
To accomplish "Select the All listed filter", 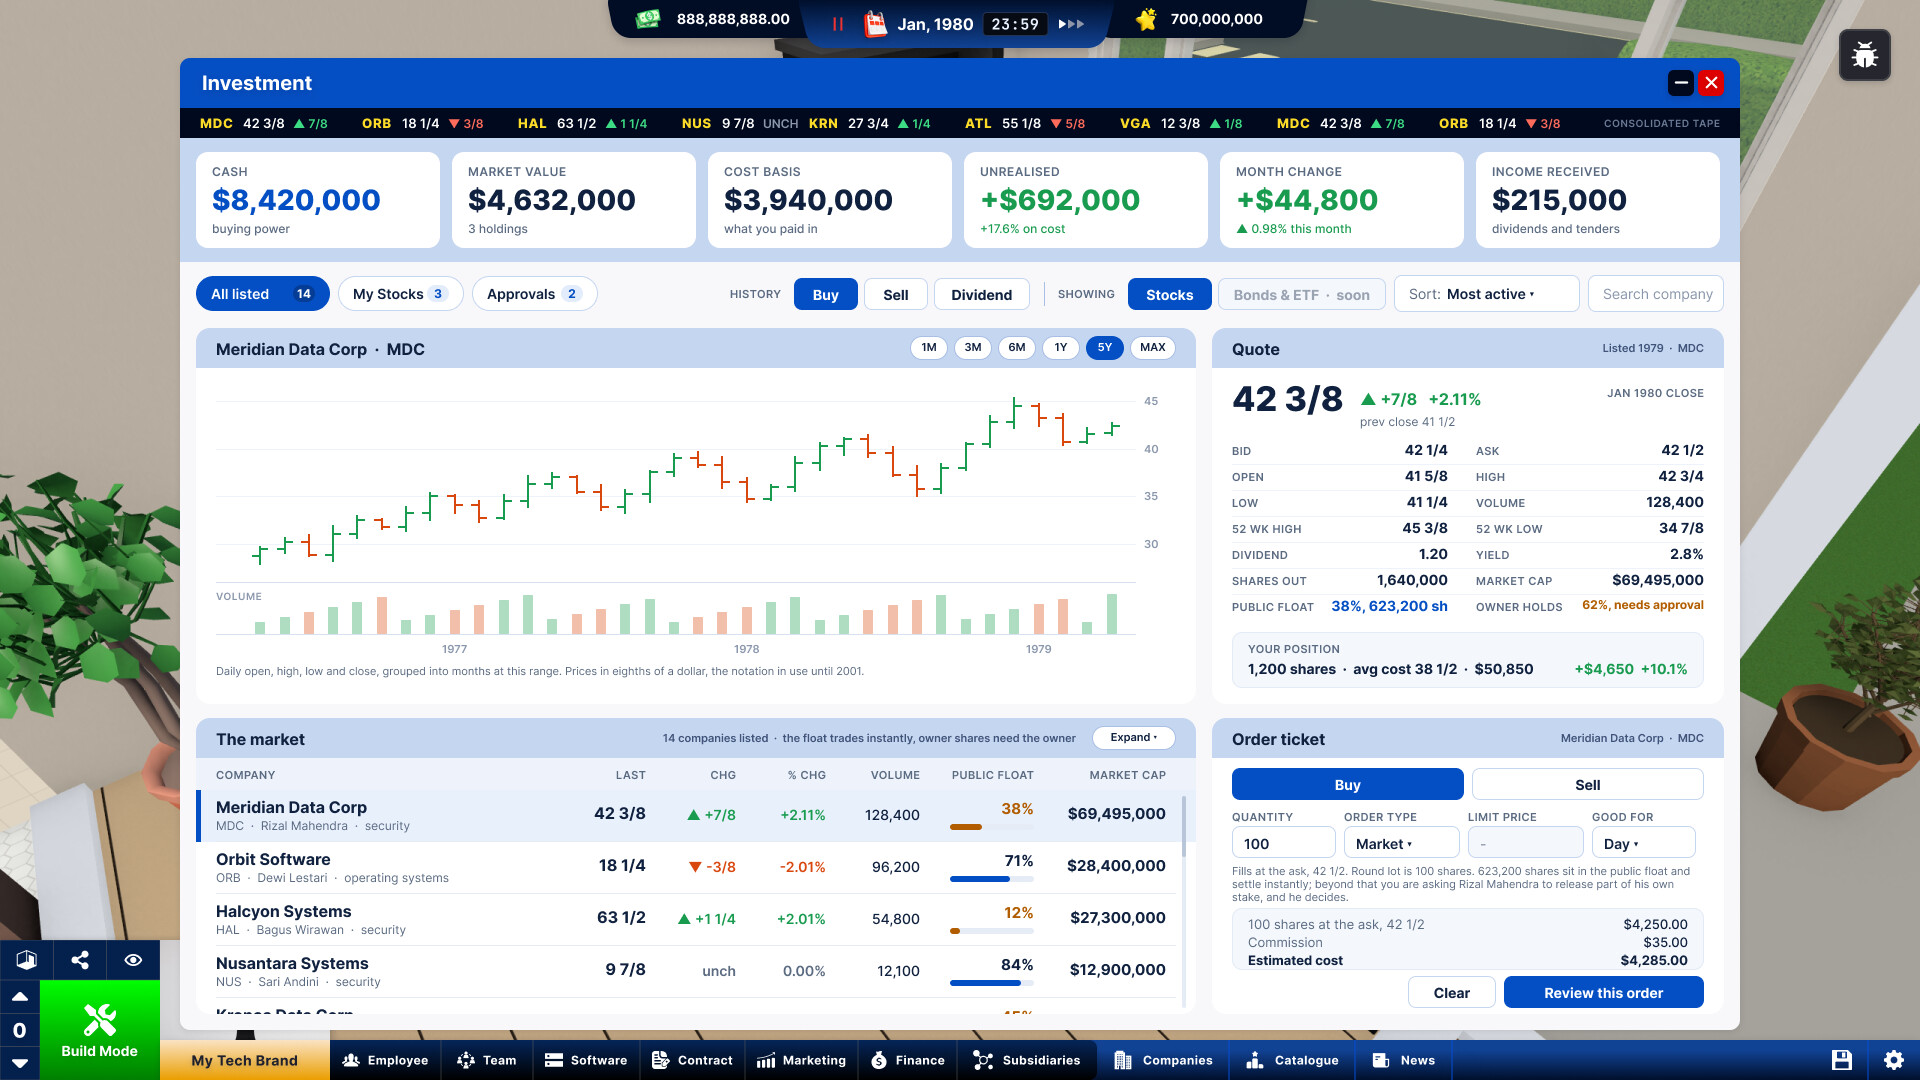I will point(263,294).
